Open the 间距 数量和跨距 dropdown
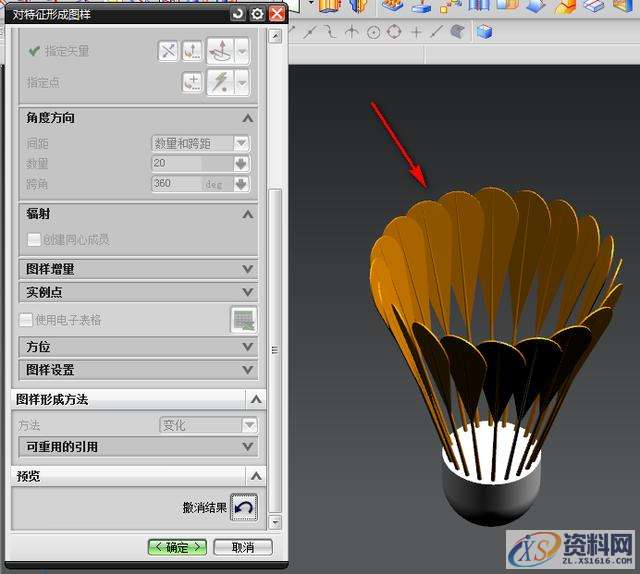 pos(200,144)
